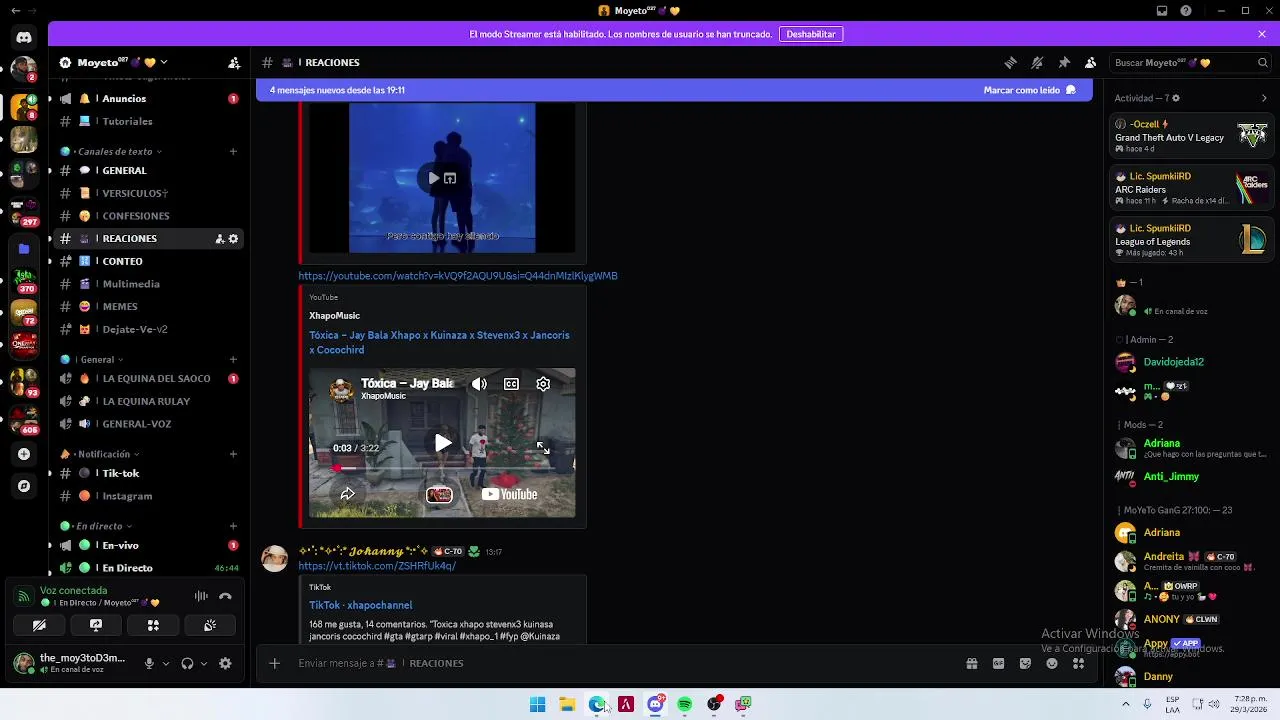Explore discoverable servers compass icon
The width and height of the screenshot is (1280, 720).
pyautogui.click(x=24, y=486)
